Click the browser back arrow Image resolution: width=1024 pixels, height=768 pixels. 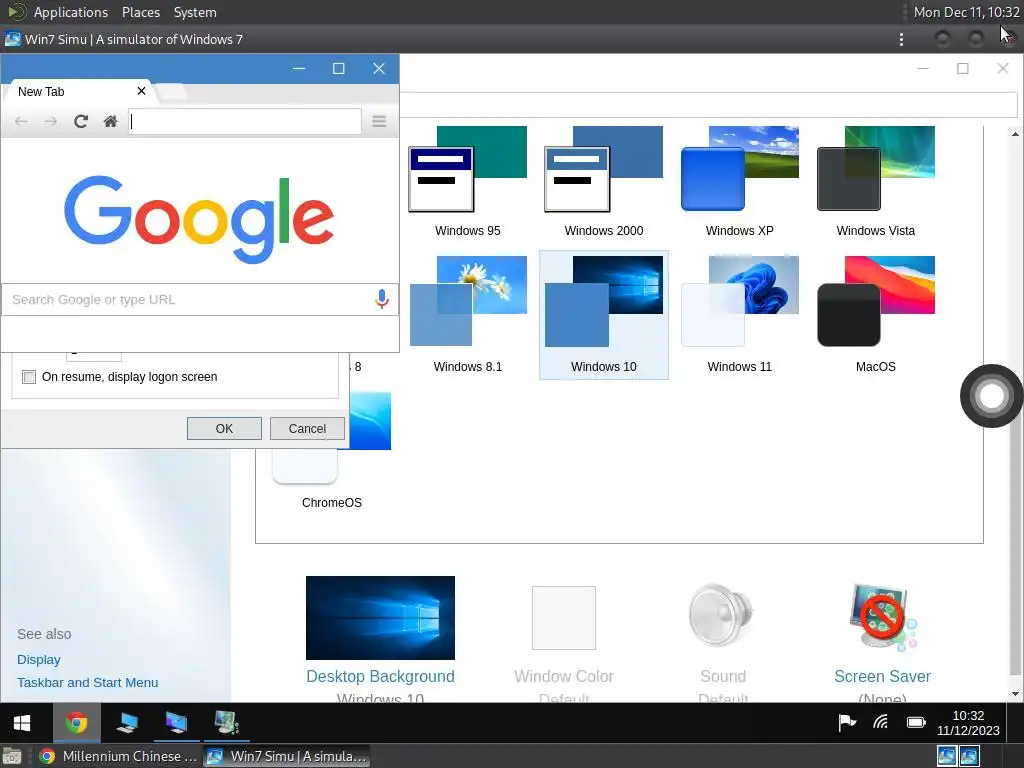pyautogui.click(x=21, y=121)
